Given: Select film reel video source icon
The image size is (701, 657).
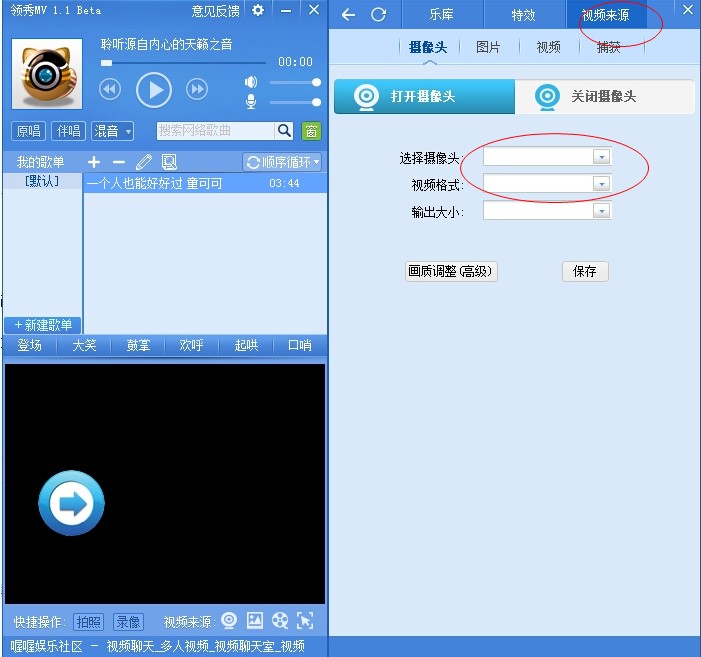Looking at the screenshot, I should 280,620.
